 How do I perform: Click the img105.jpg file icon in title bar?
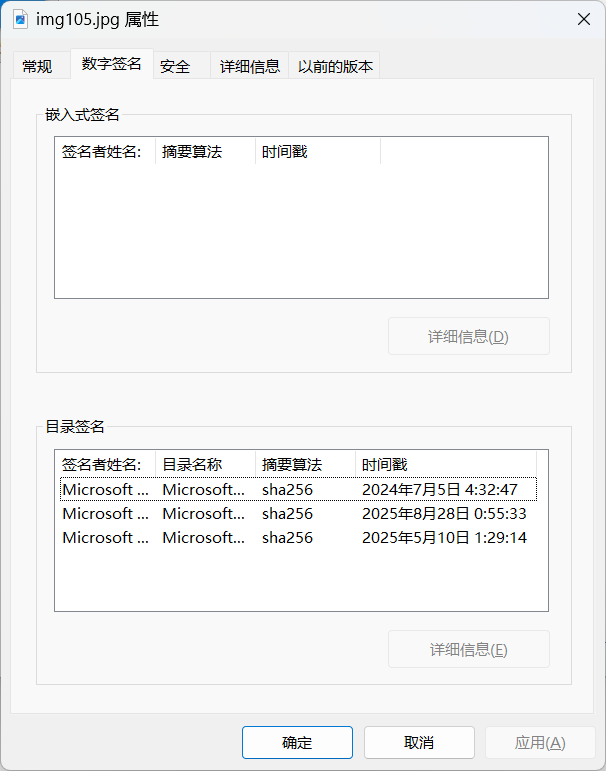(20, 19)
